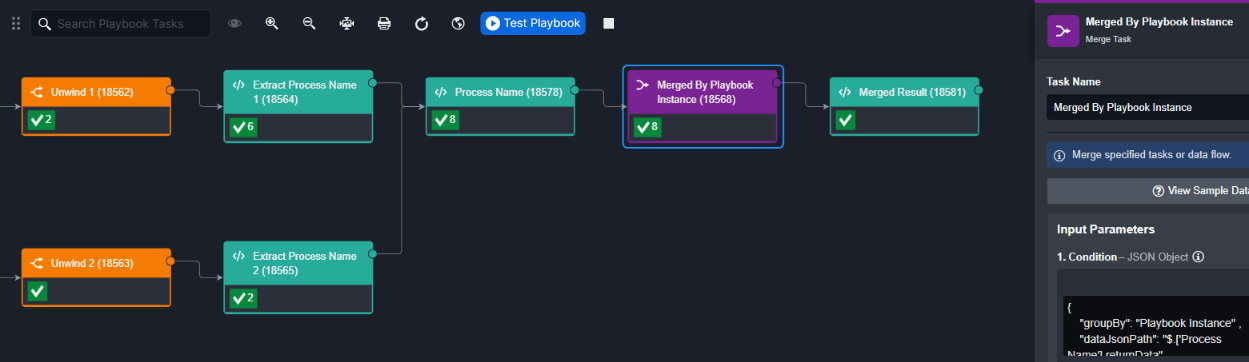Click the fit-to-screen icon in toolbar
Screen dimensions: 1249x362
(x=346, y=23)
